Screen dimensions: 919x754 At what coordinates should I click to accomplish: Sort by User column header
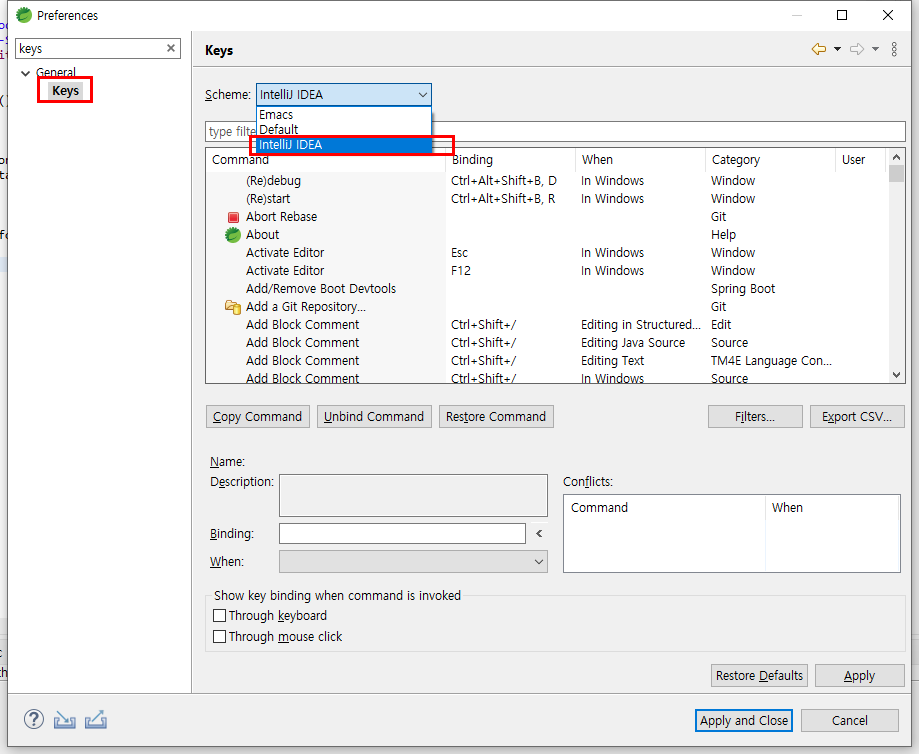click(860, 159)
